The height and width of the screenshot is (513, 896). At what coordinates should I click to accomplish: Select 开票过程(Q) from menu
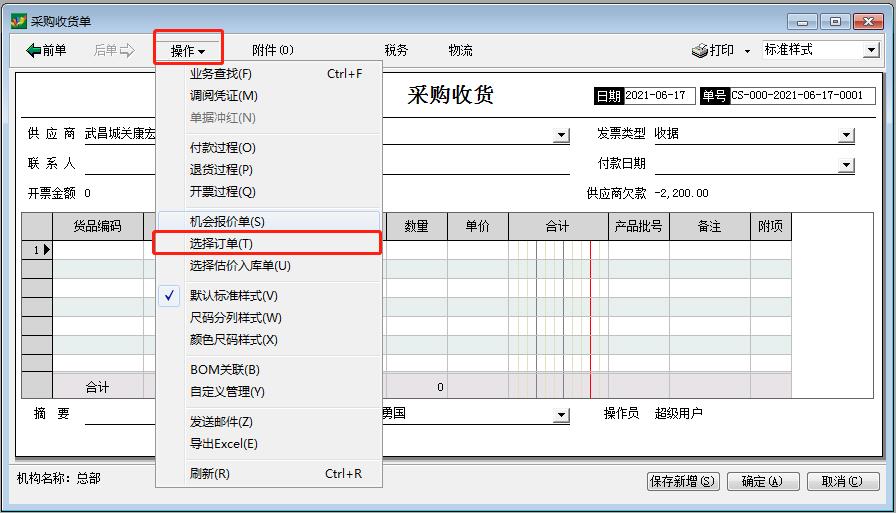click(x=269, y=192)
